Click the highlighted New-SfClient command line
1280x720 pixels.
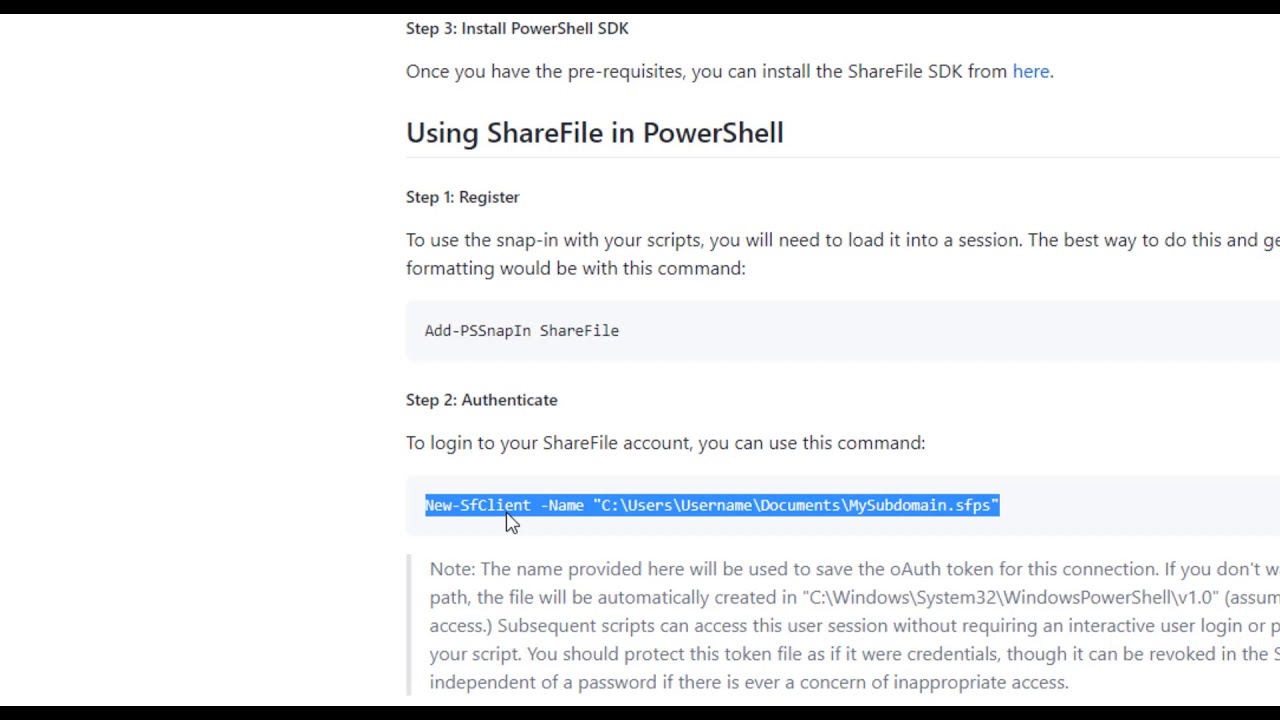pos(712,505)
